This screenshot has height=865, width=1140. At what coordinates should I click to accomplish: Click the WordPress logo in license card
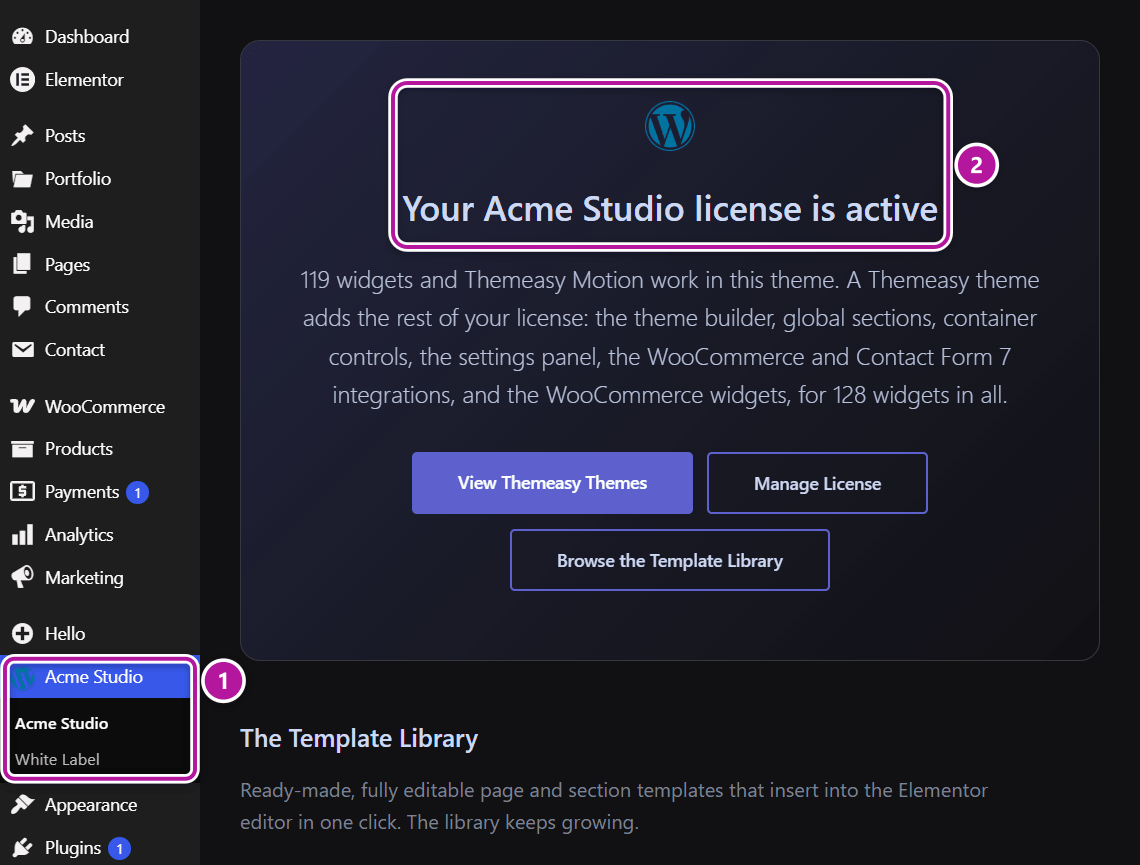(670, 126)
